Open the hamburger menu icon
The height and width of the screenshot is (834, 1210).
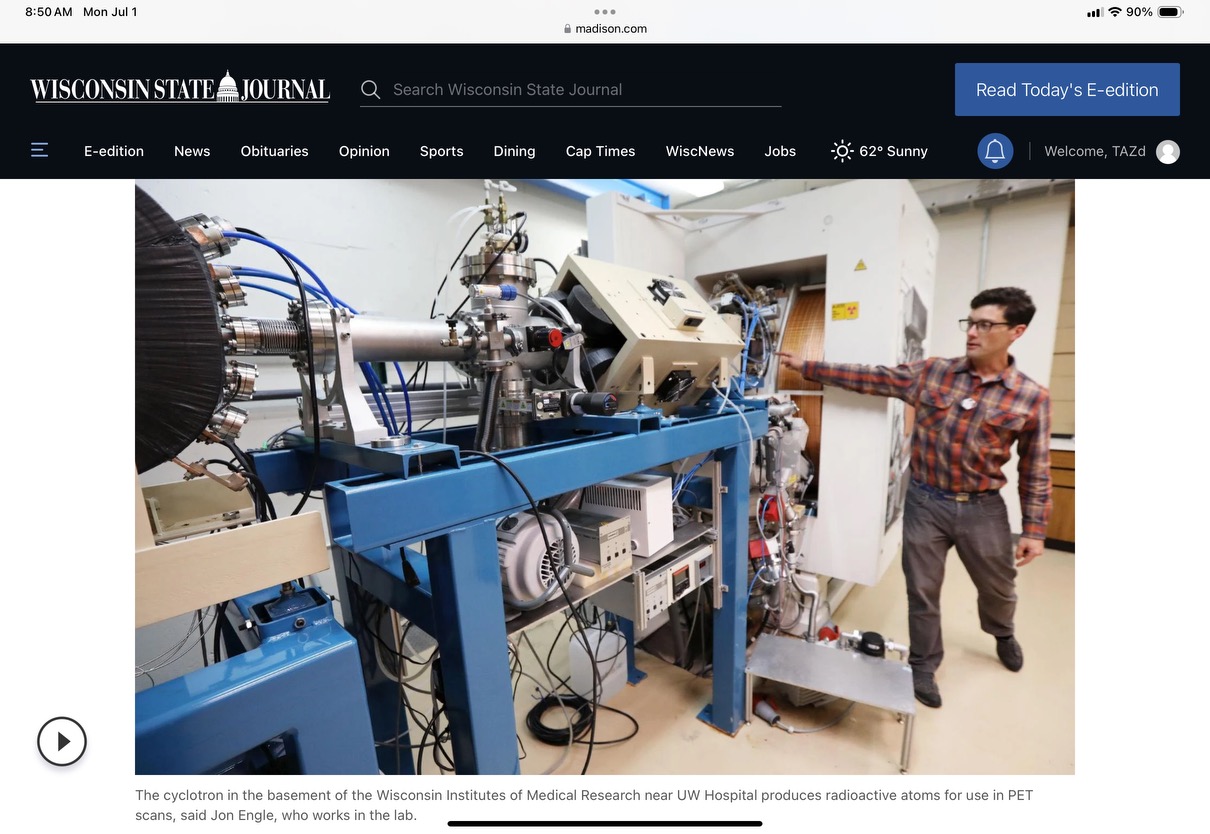tap(40, 151)
